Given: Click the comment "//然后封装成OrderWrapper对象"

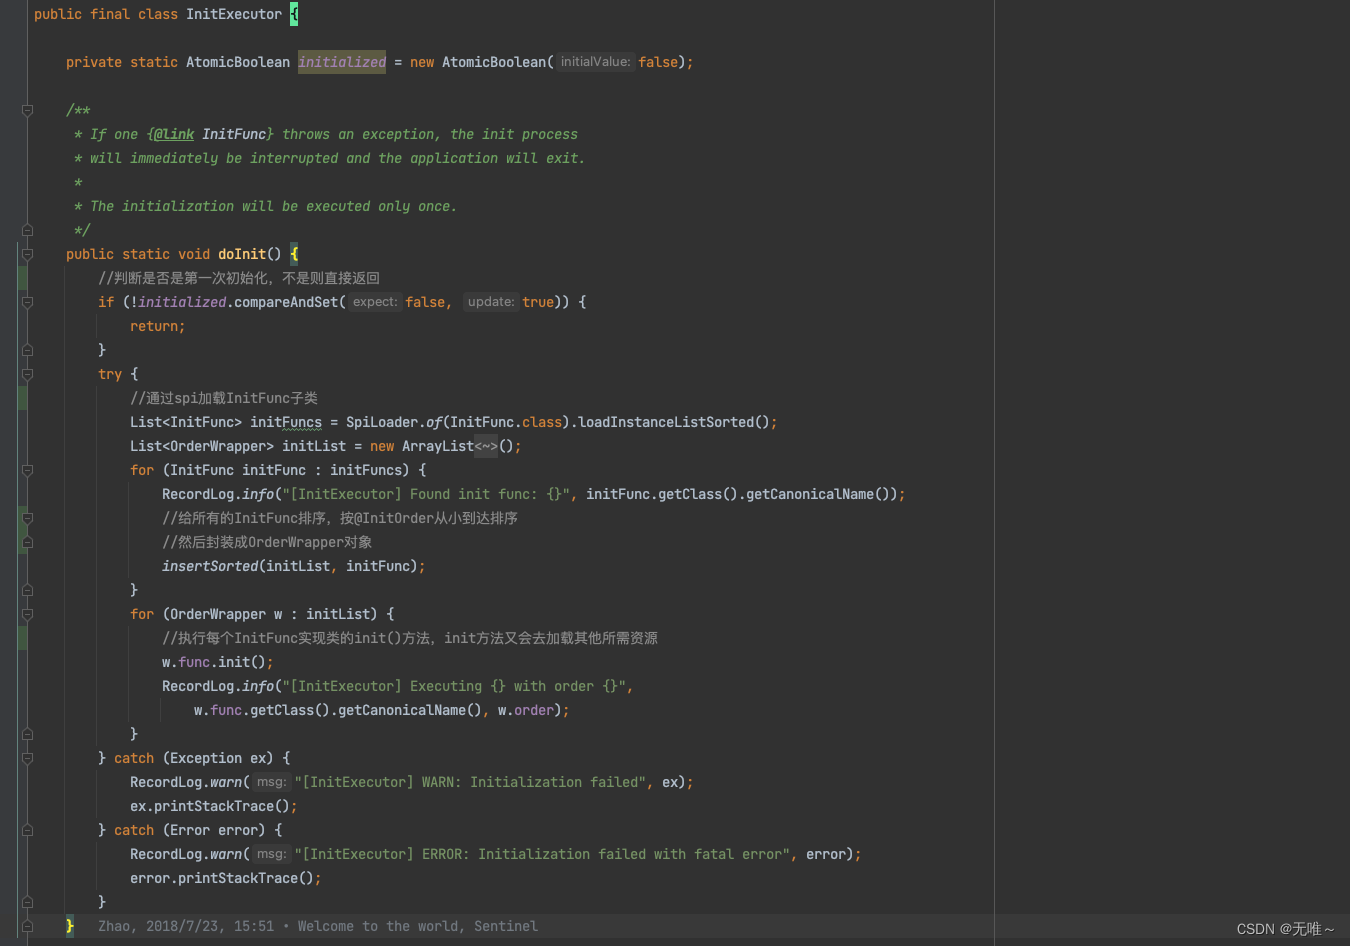Looking at the screenshot, I should click(267, 542).
